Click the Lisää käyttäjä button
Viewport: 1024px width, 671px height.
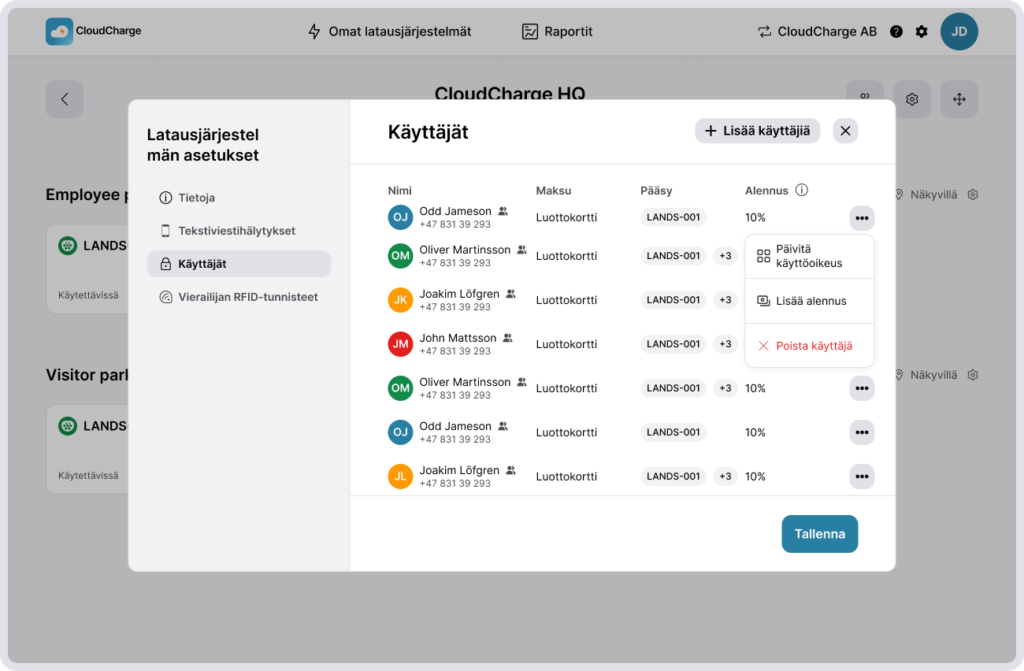[757, 131]
